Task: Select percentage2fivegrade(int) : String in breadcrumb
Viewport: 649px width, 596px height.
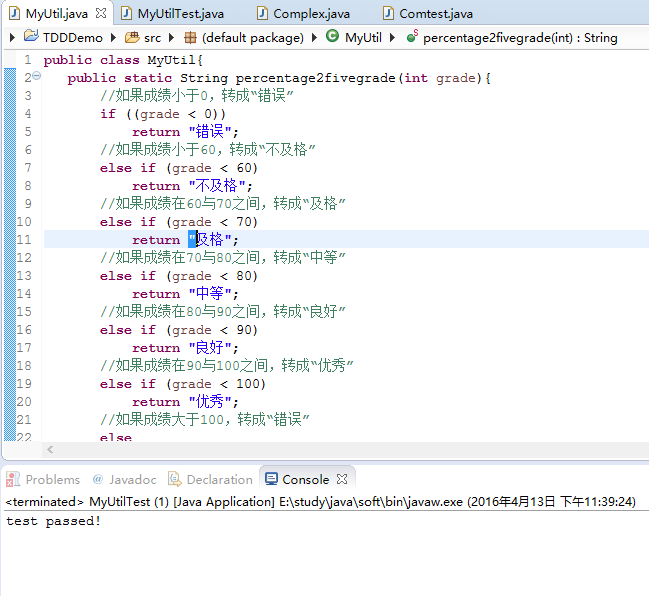Action: pos(520,38)
